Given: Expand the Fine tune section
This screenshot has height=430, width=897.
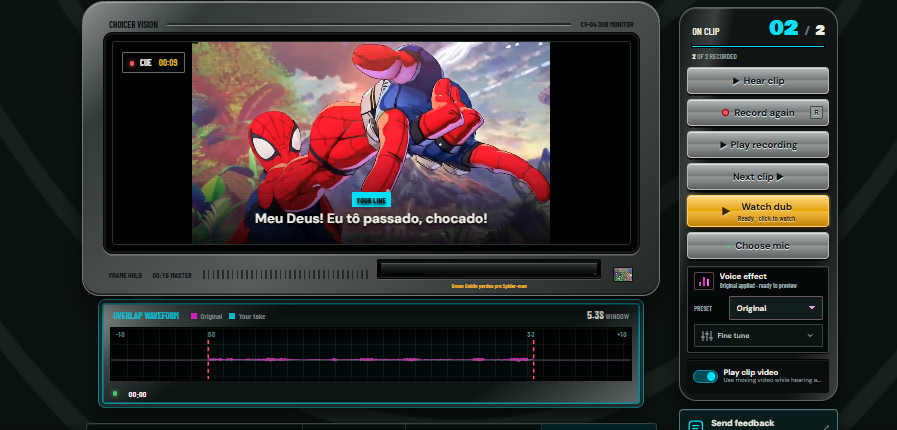Looking at the screenshot, I should (758, 336).
